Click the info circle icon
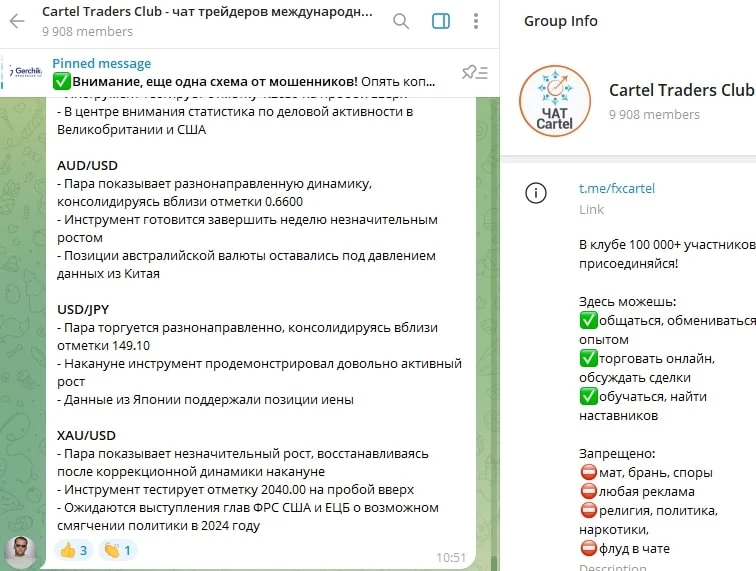This screenshot has height=571, width=756. pyautogui.click(x=536, y=193)
